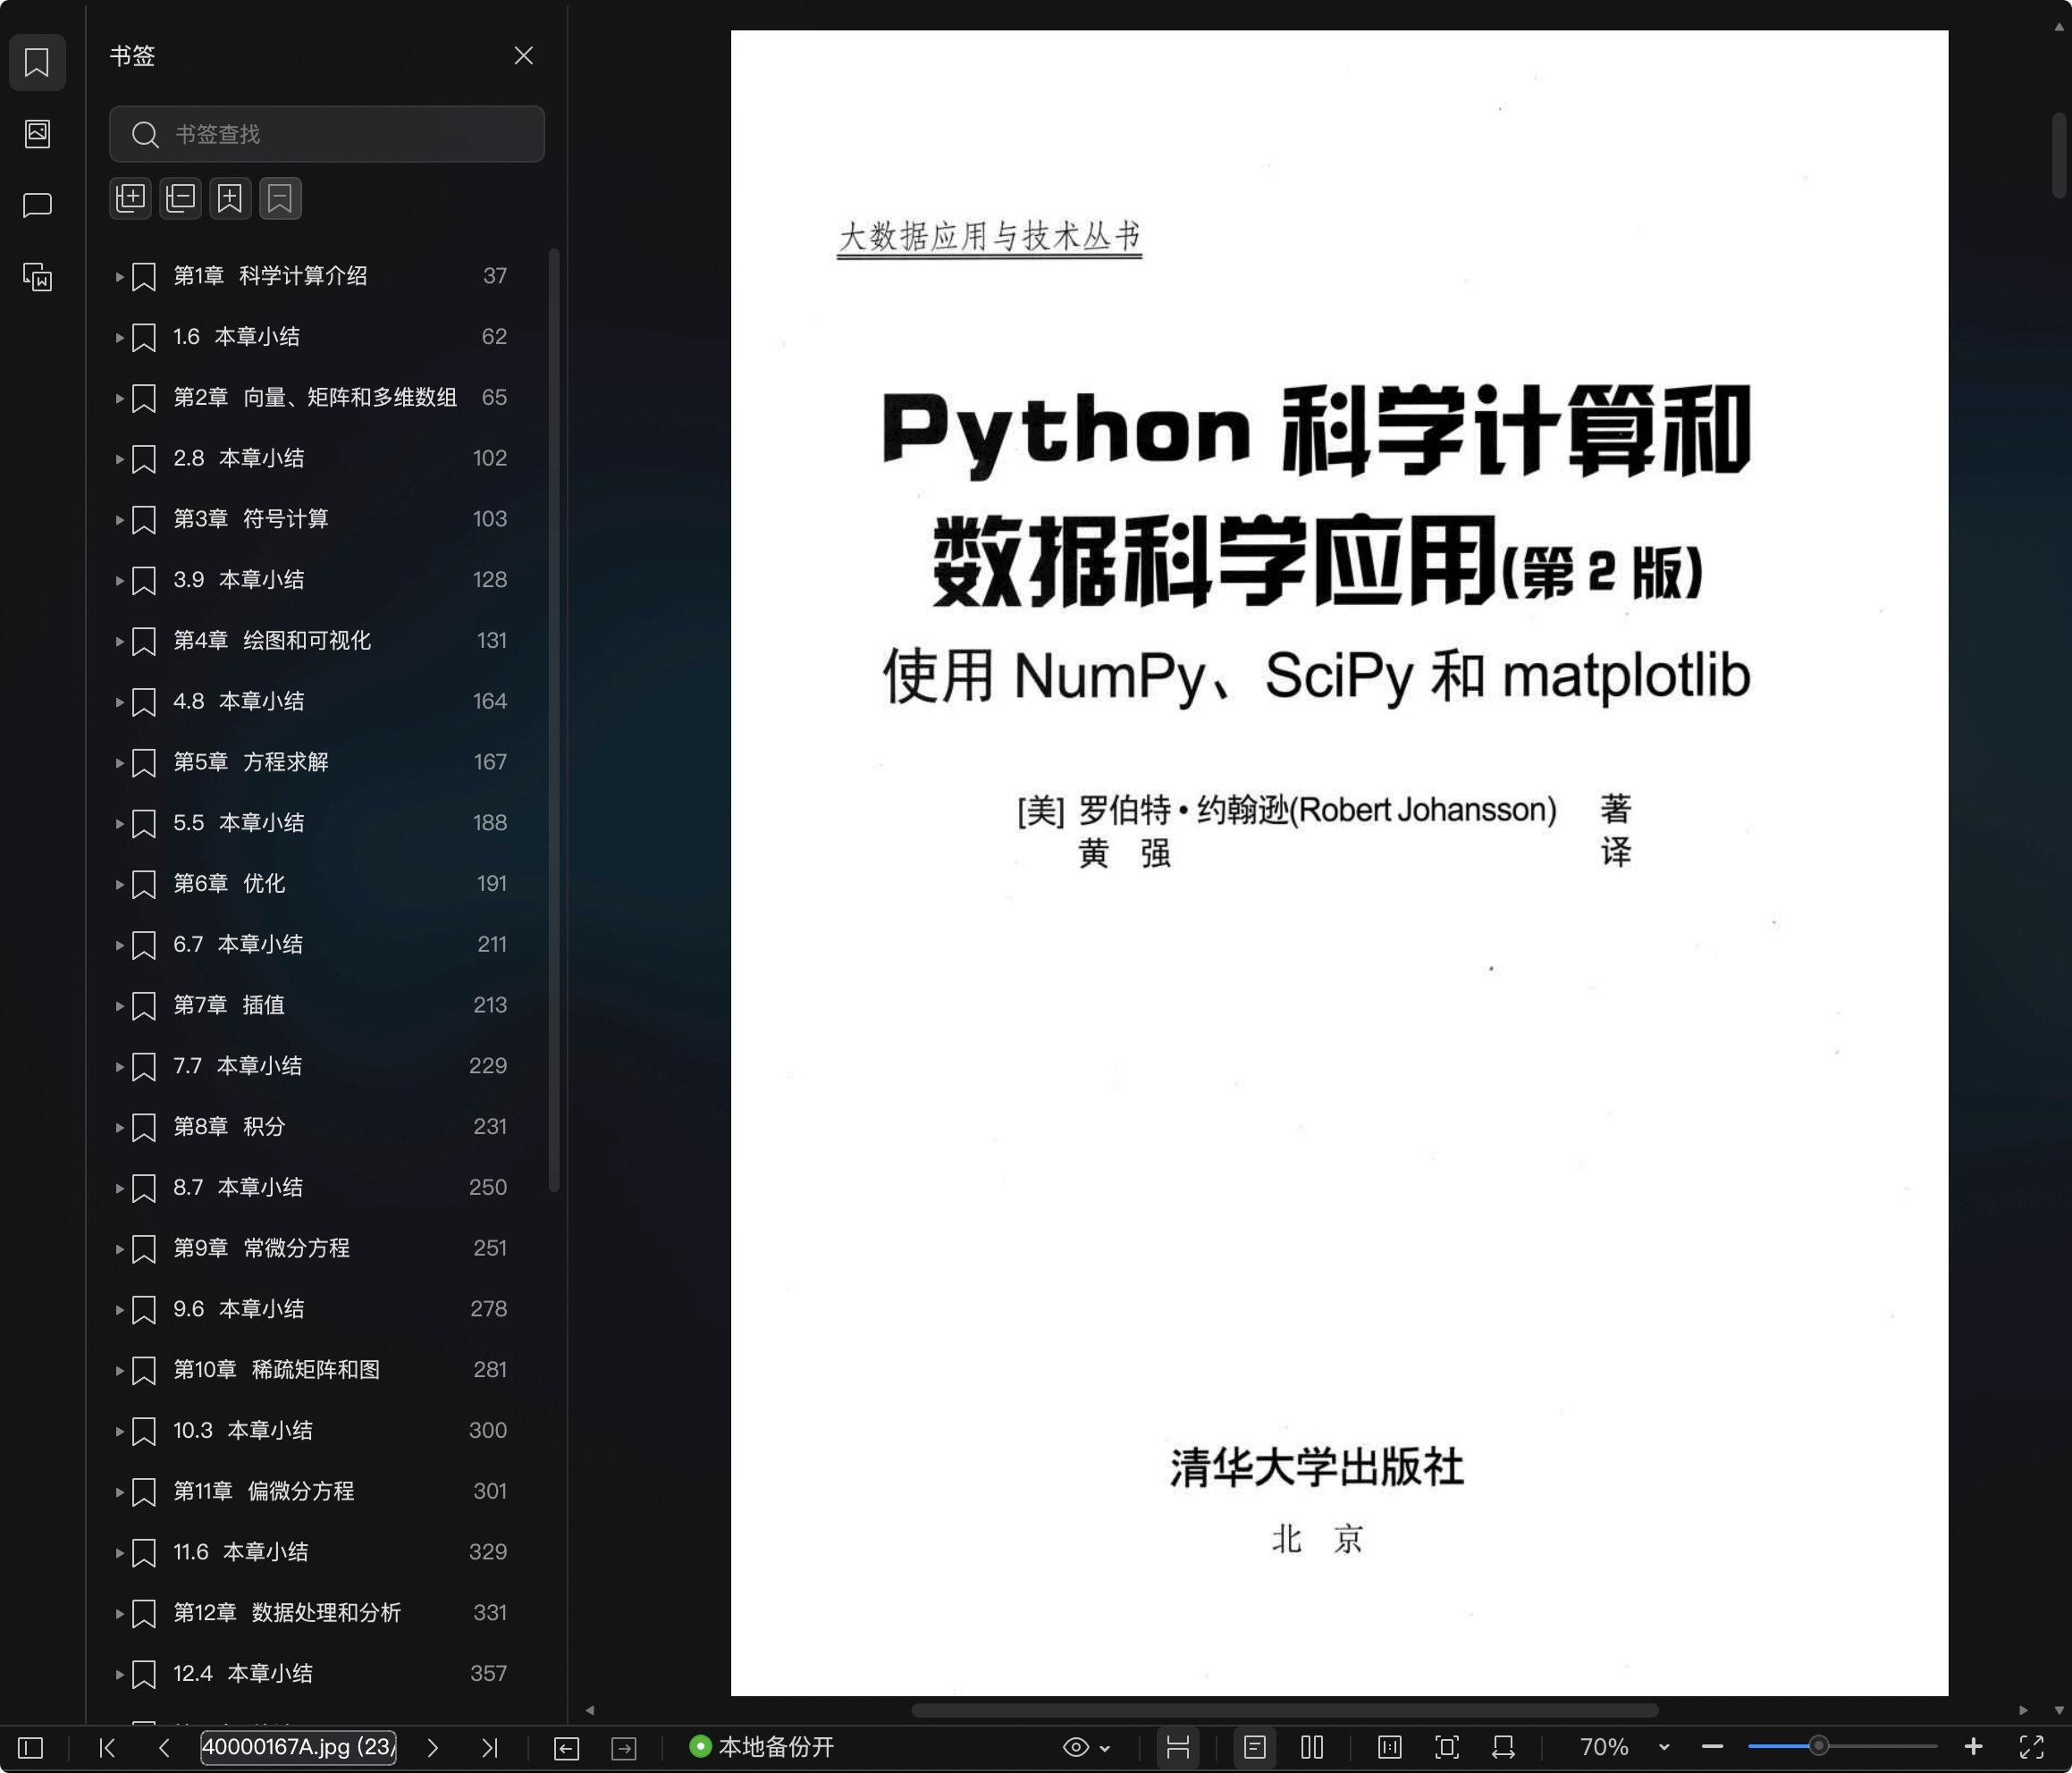This screenshot has height=1773, width=2072.
Task: Fit page to window icon
Action: pyautogui.click(x=1447, y=1748)
